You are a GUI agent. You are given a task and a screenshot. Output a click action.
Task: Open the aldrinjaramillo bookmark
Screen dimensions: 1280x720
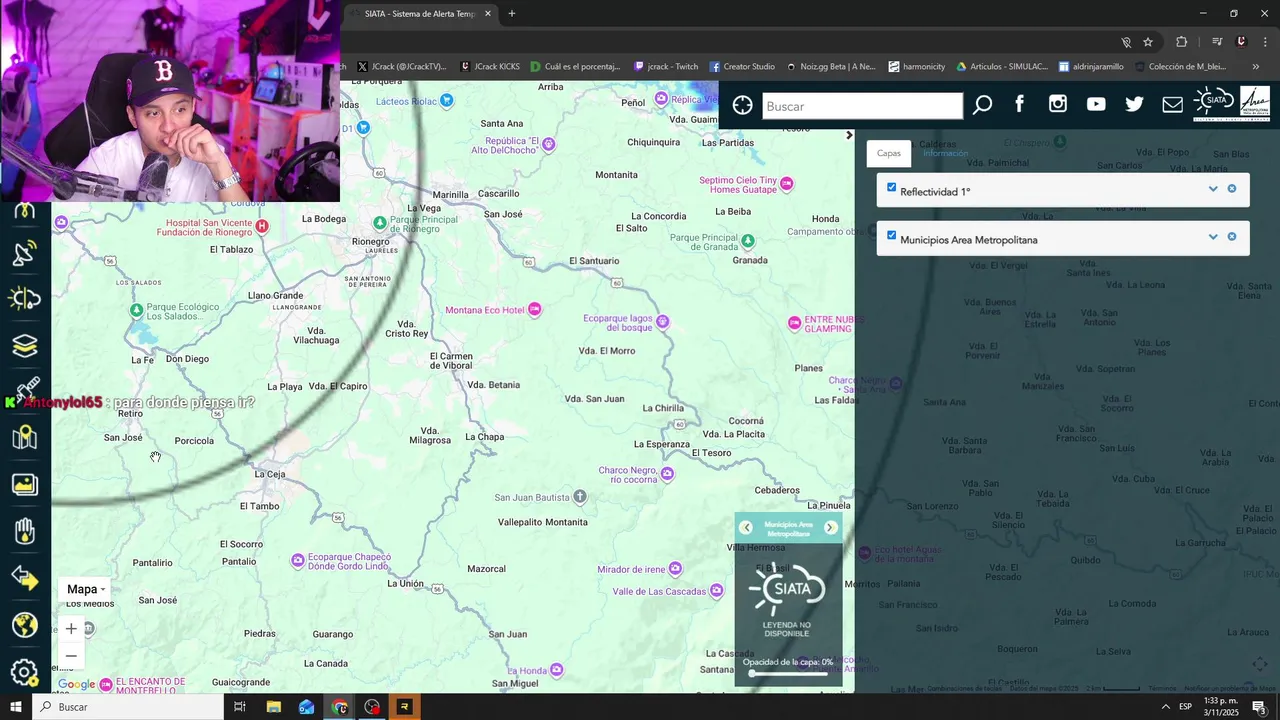click(x=1091, y=67)
